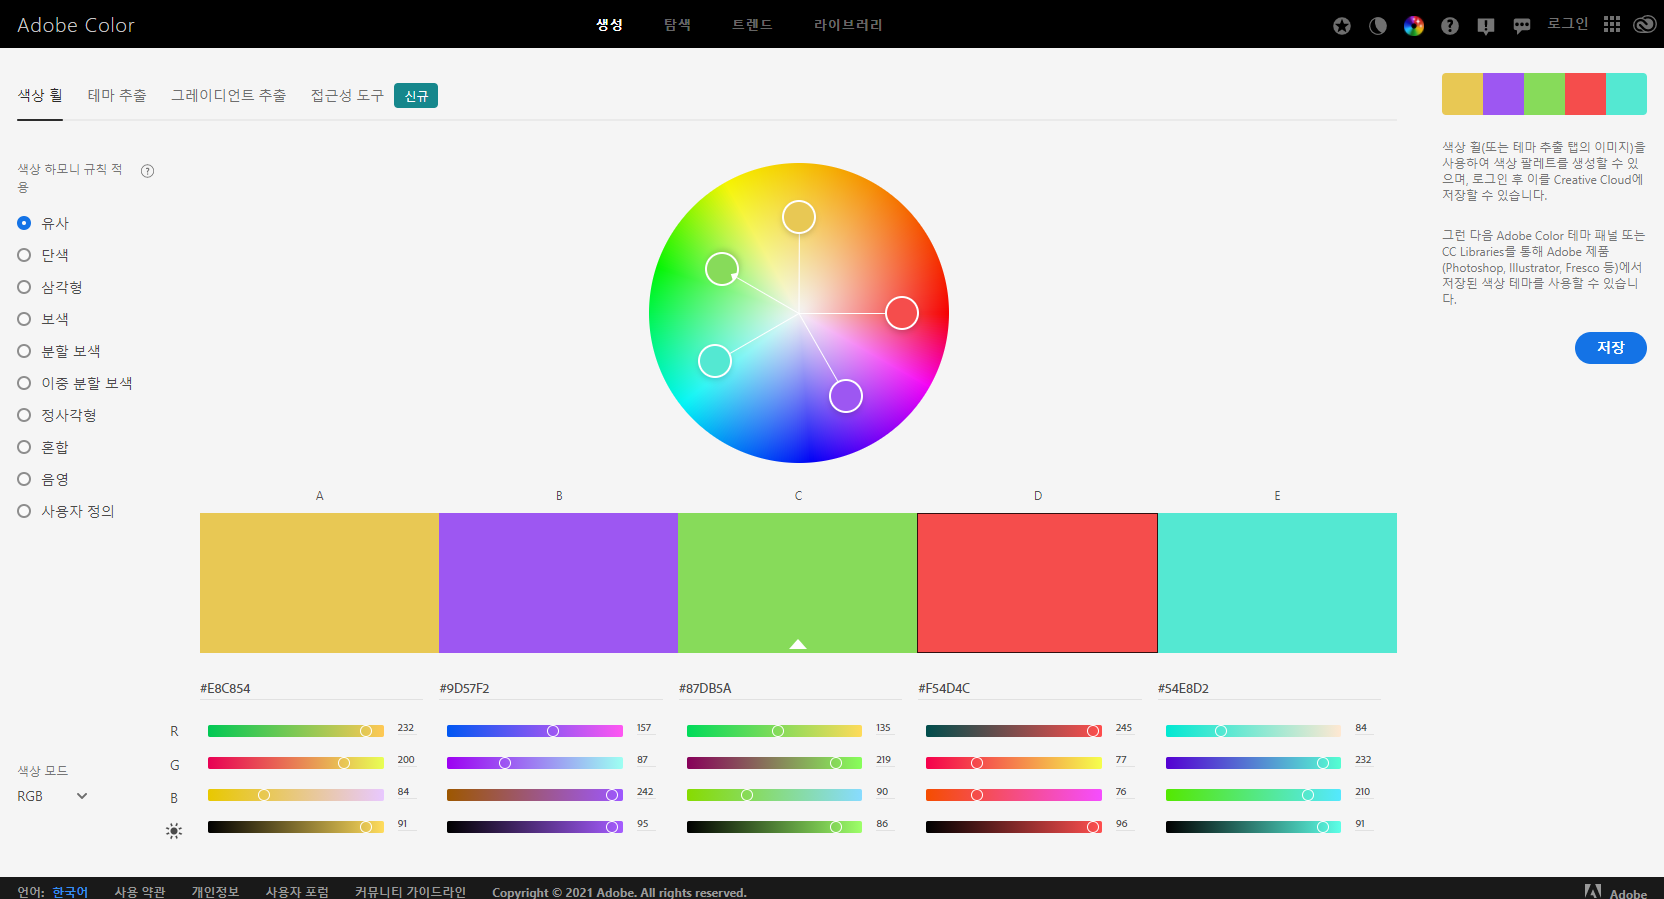Screen dimensions: 1664x899
Task: Click the R value 245 for color D
Action: 1124,728
